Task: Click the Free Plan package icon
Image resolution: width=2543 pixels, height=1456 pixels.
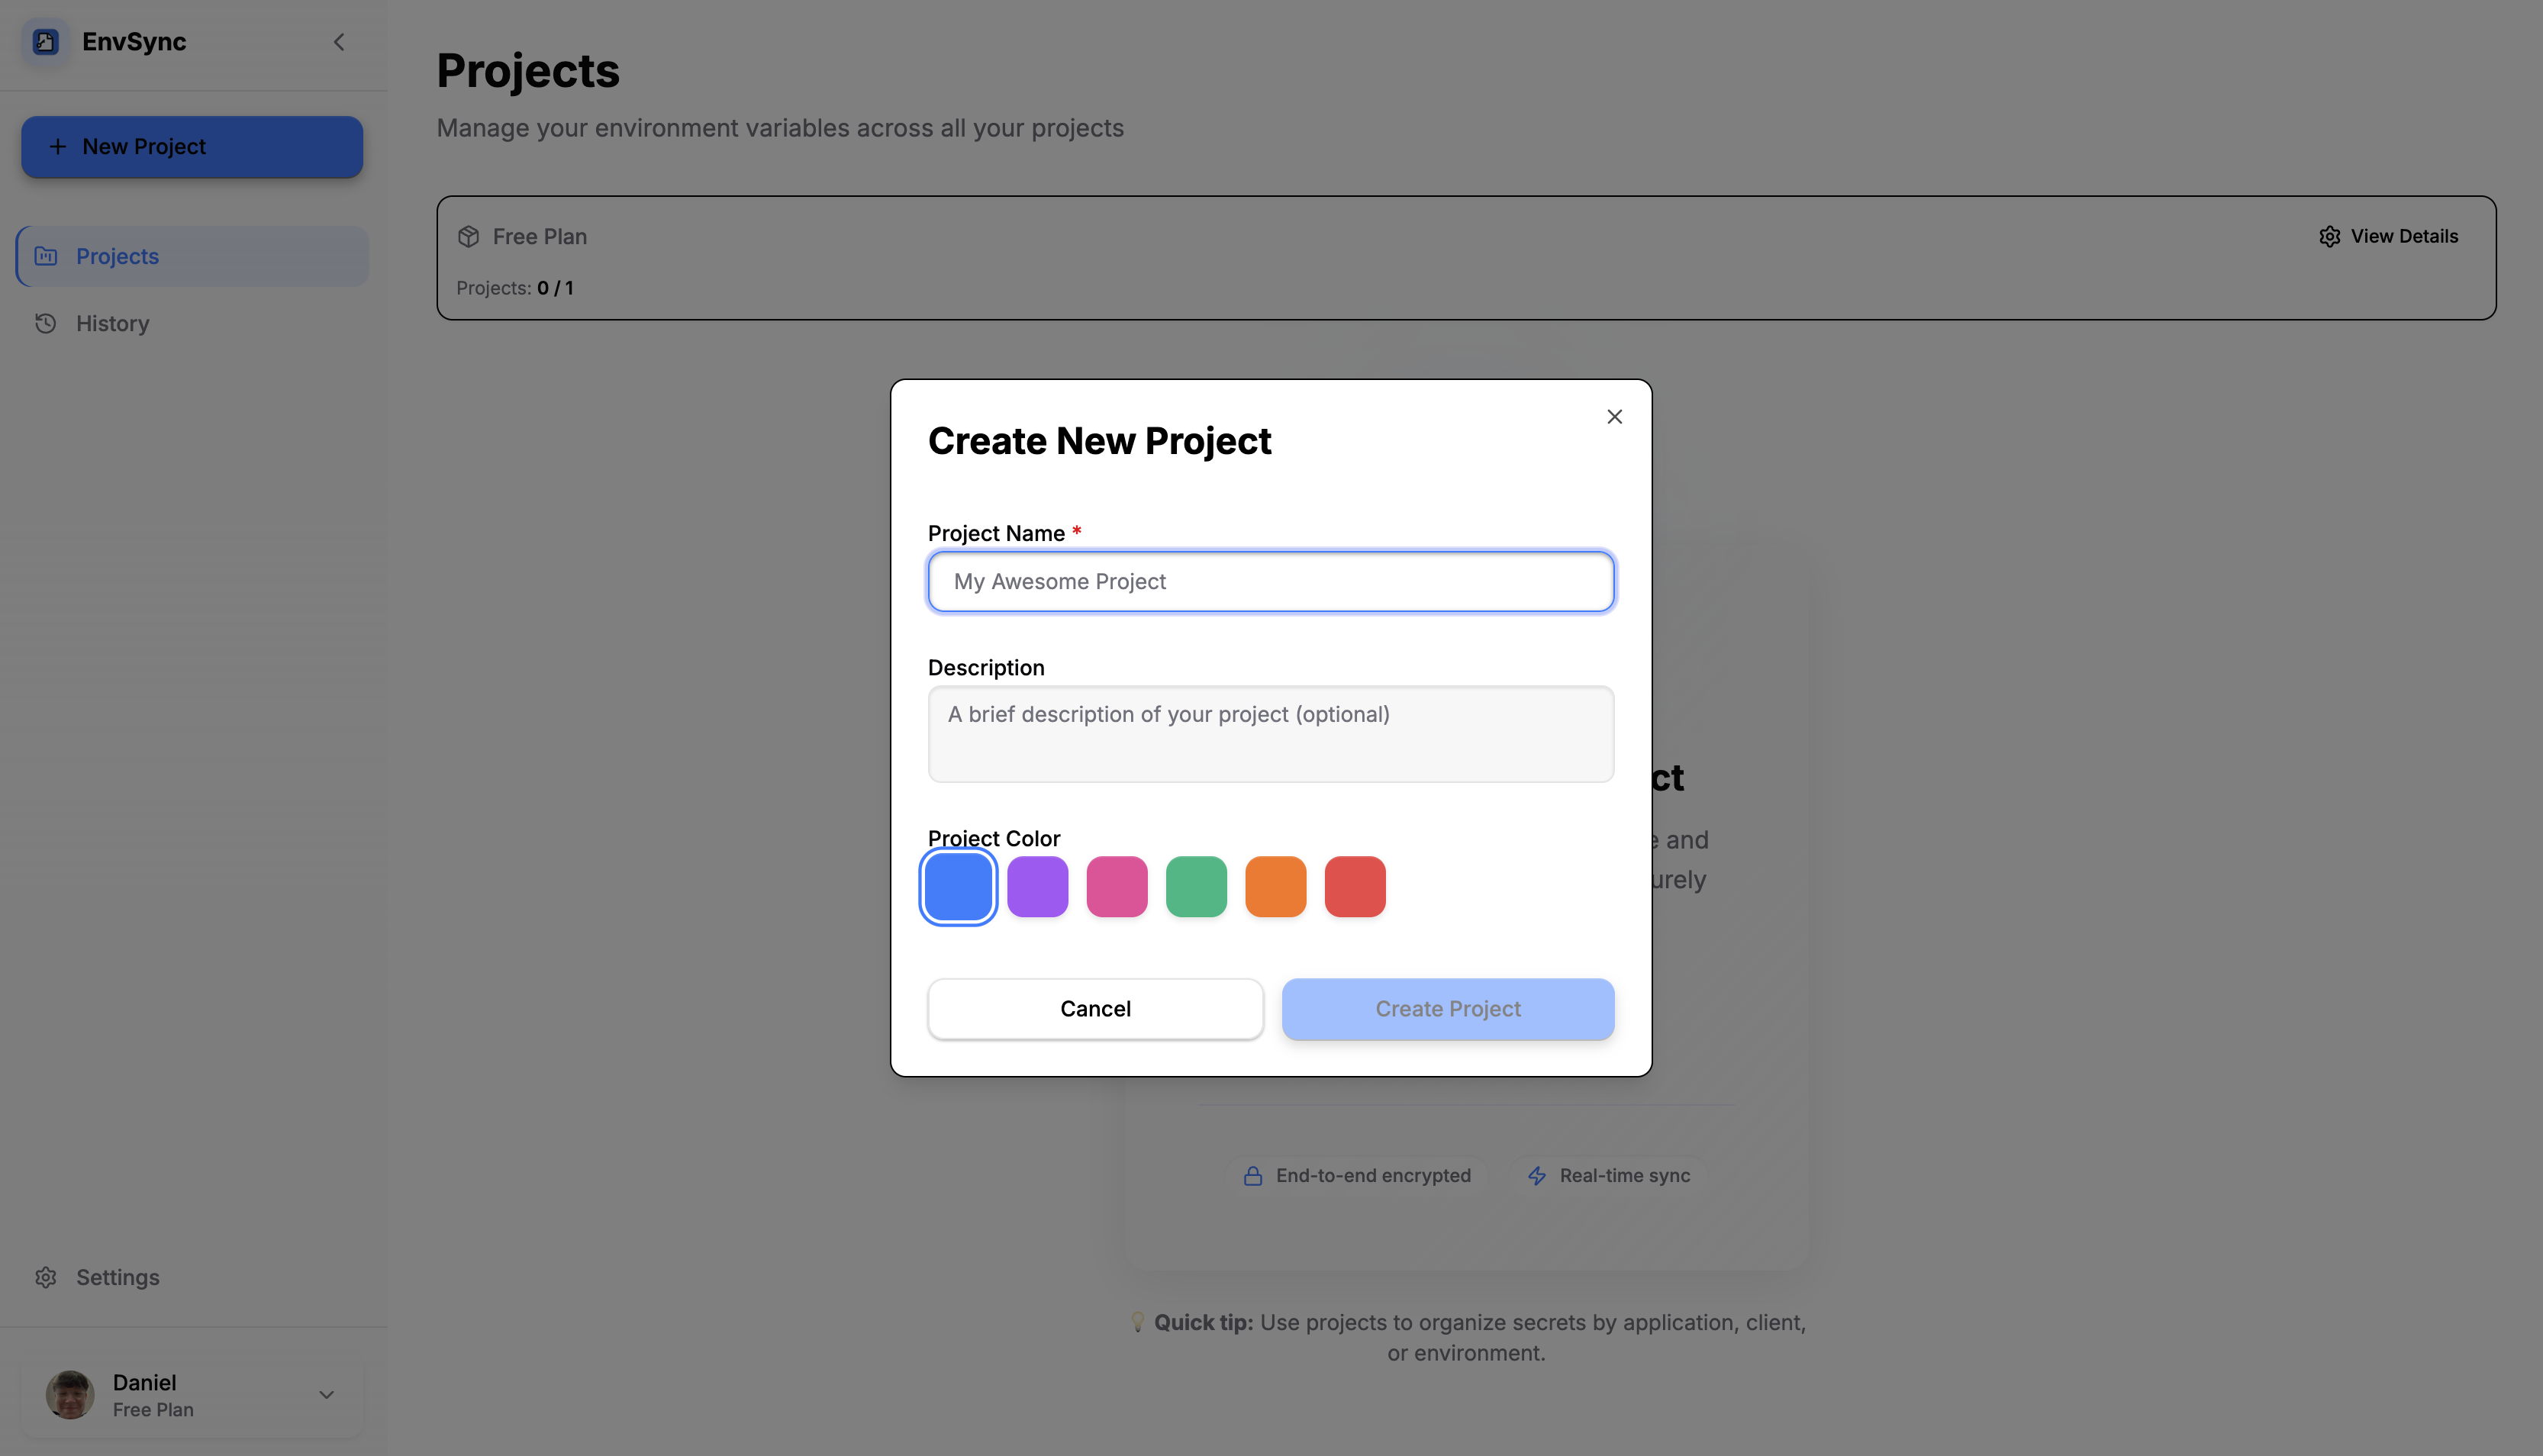Action: coord(468,236)
